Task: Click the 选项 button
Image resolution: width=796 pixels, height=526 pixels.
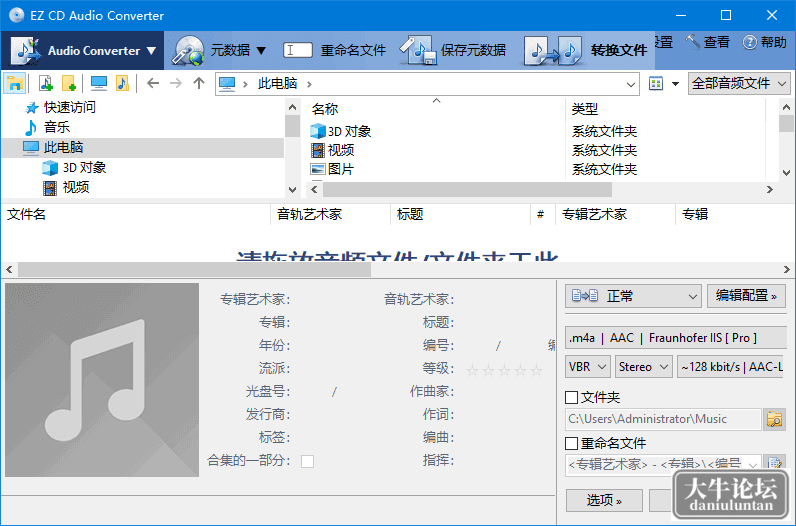Action: [604, 501]
